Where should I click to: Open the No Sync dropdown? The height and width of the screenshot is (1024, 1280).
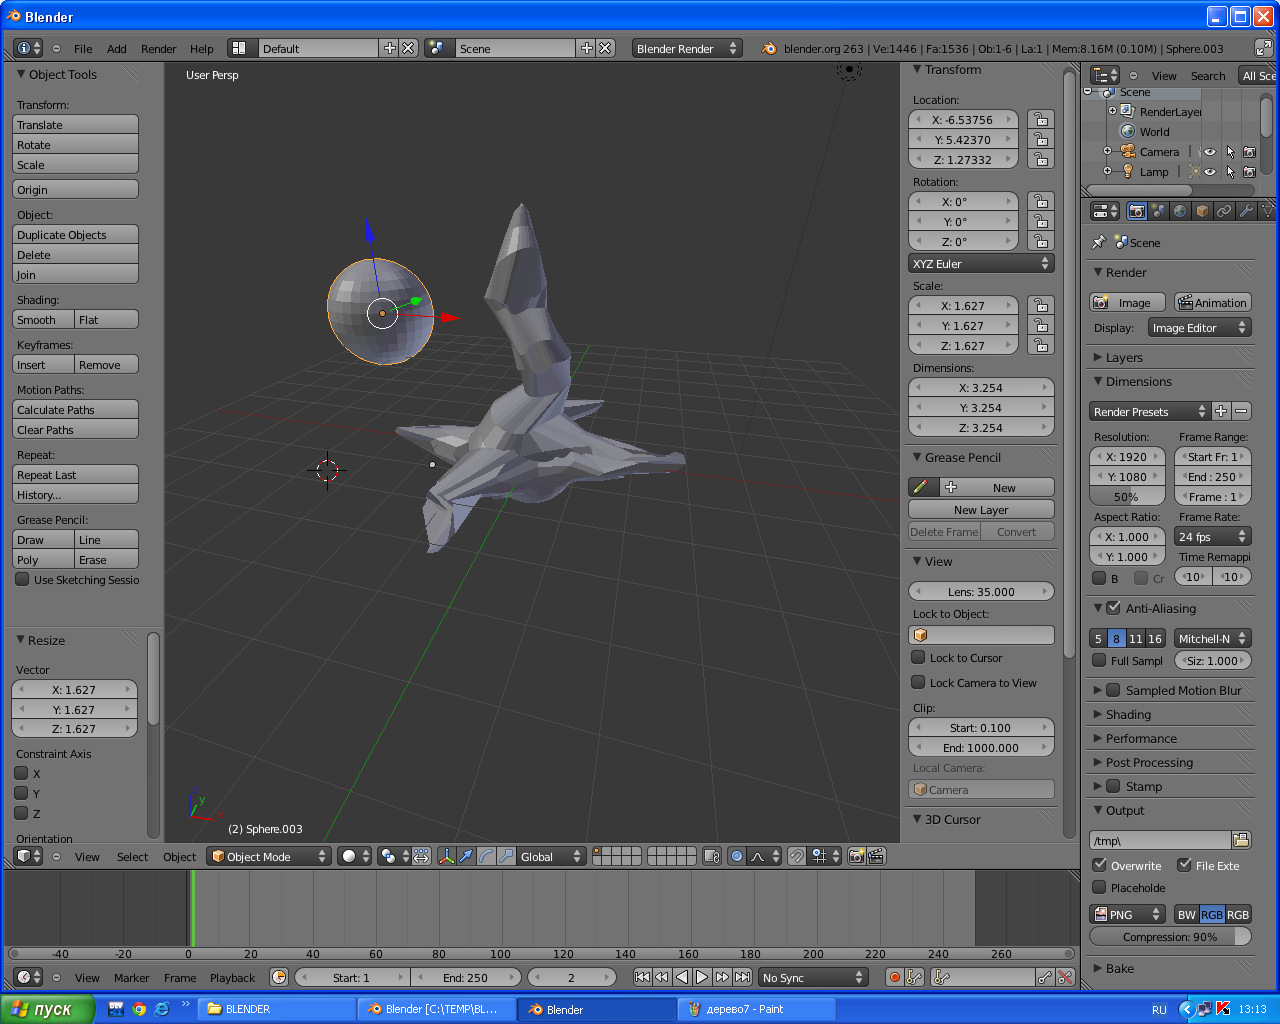(813, 977)
